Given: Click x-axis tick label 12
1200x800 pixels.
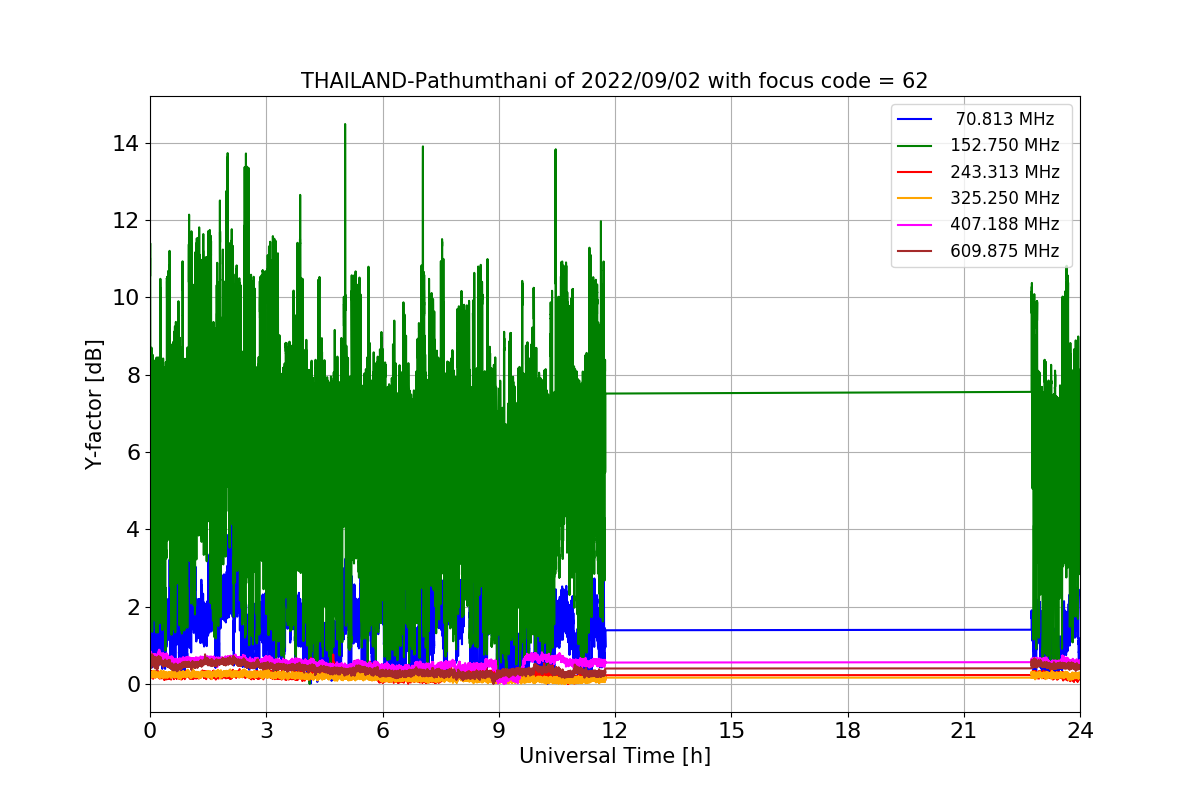Looking at the screenshot, I should point(615,730).
